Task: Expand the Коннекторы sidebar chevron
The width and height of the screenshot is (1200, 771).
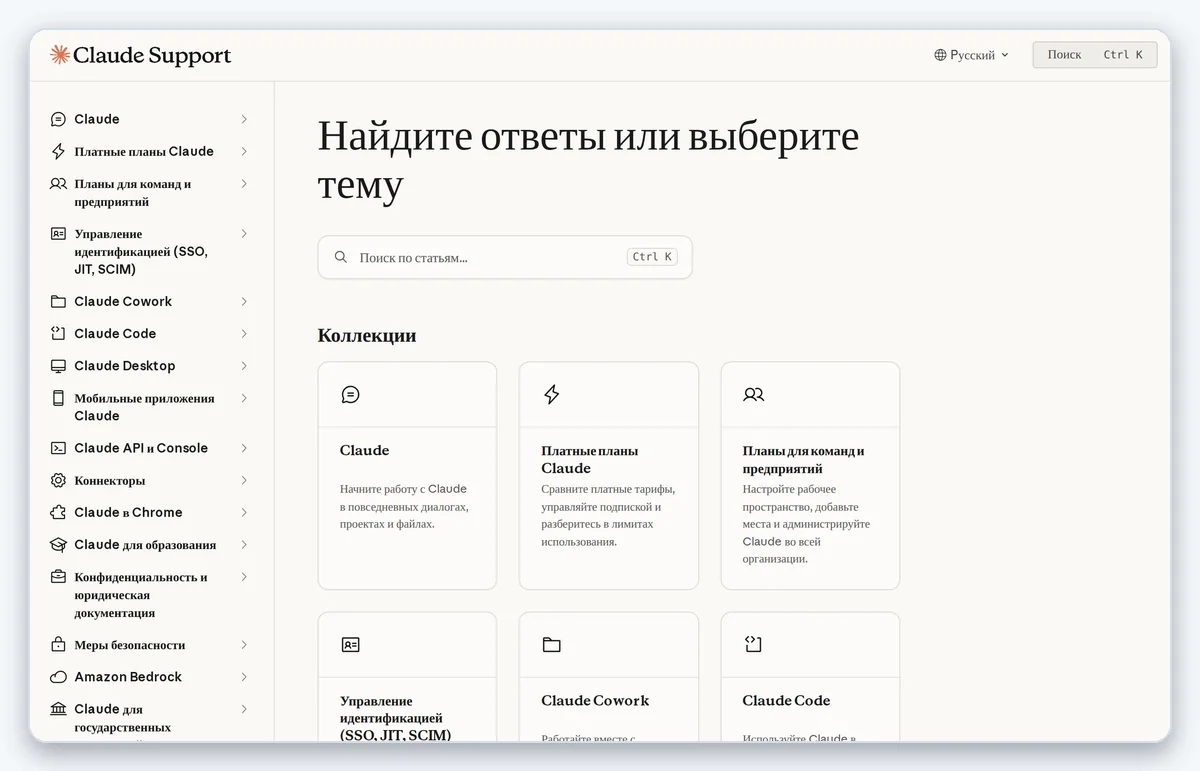Action: 244,480
